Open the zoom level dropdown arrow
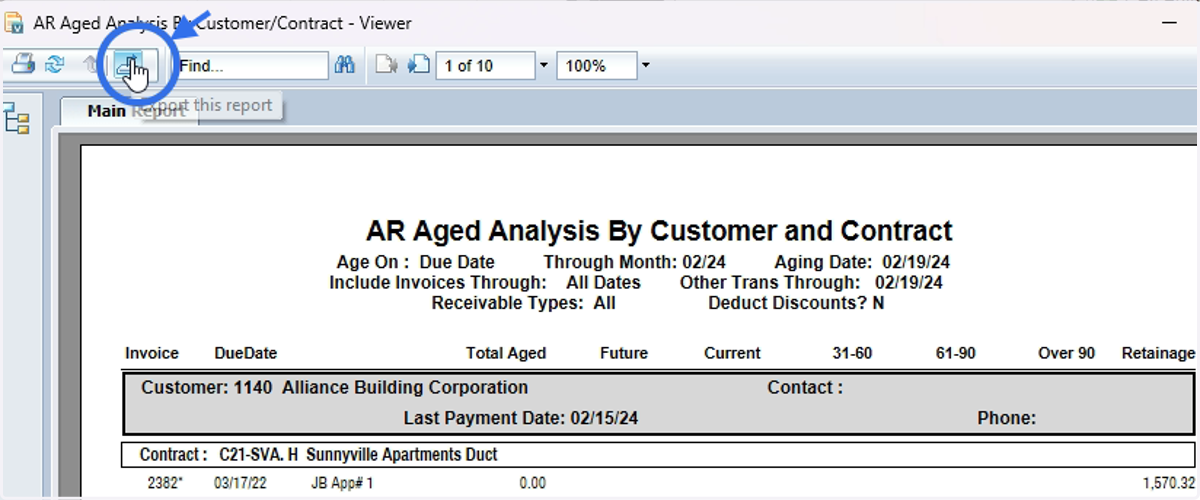1200x500 pixels. coord(646,66)
